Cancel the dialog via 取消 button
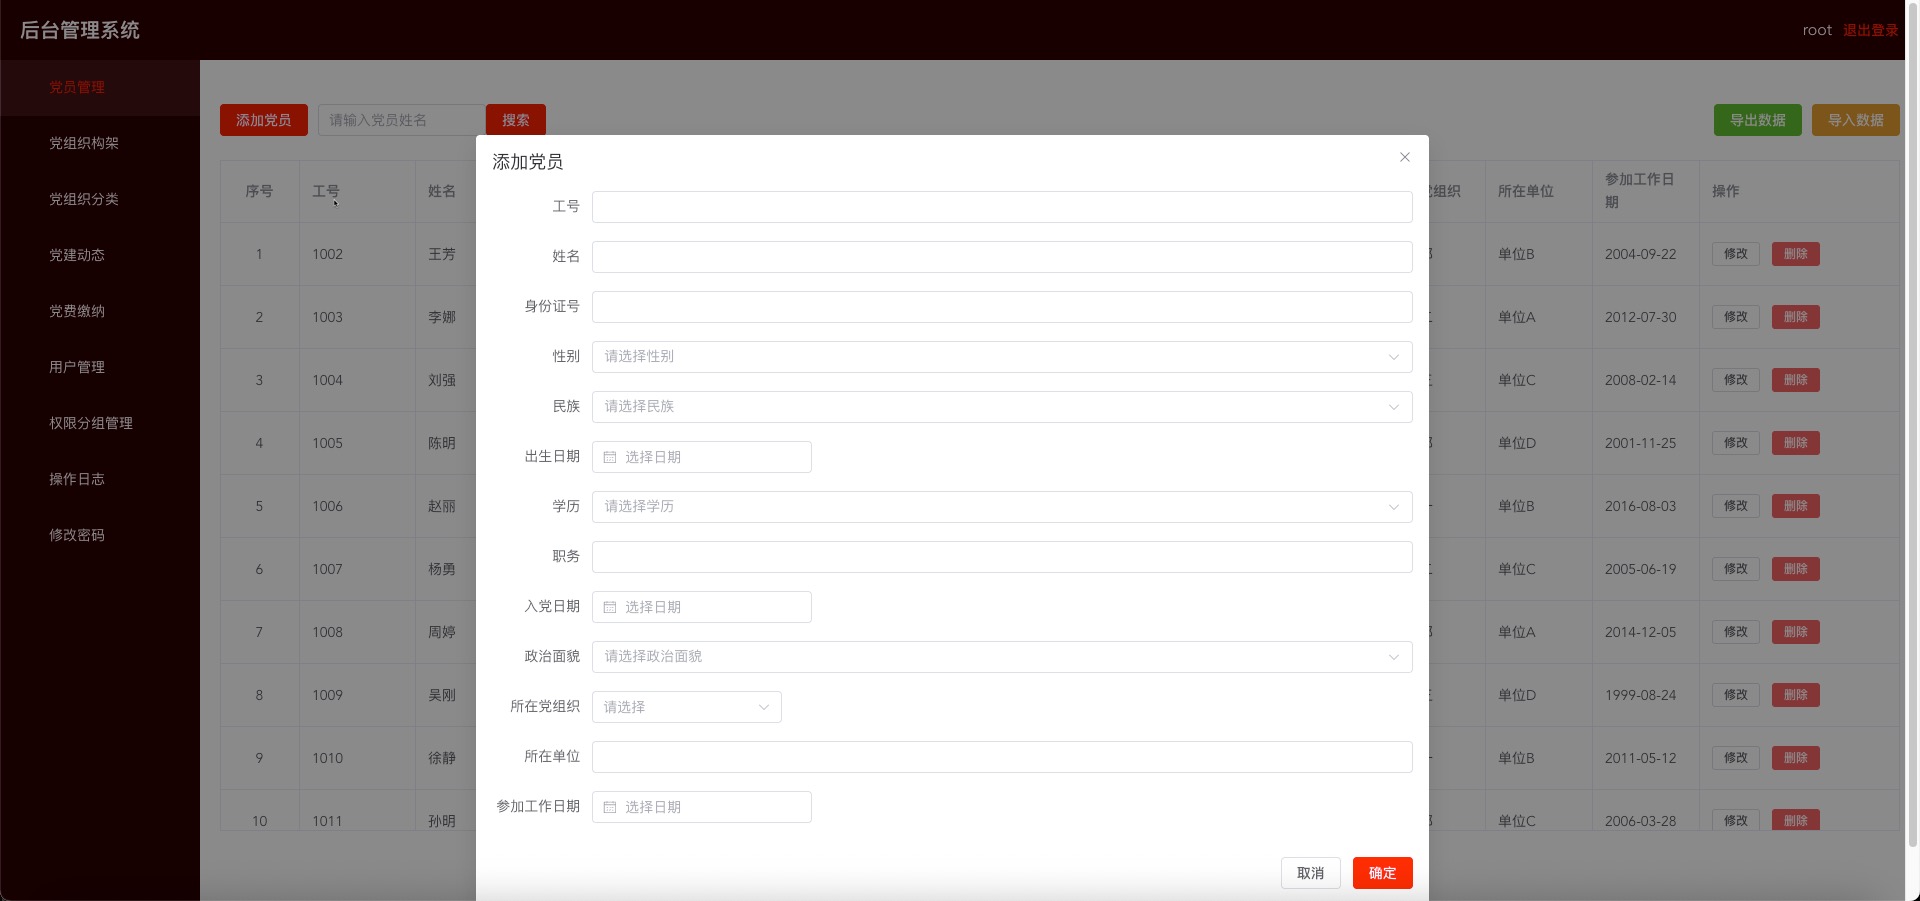The height and width of the screenshot is (901, 1920). pyautogui.click(x=1311, y=873)
